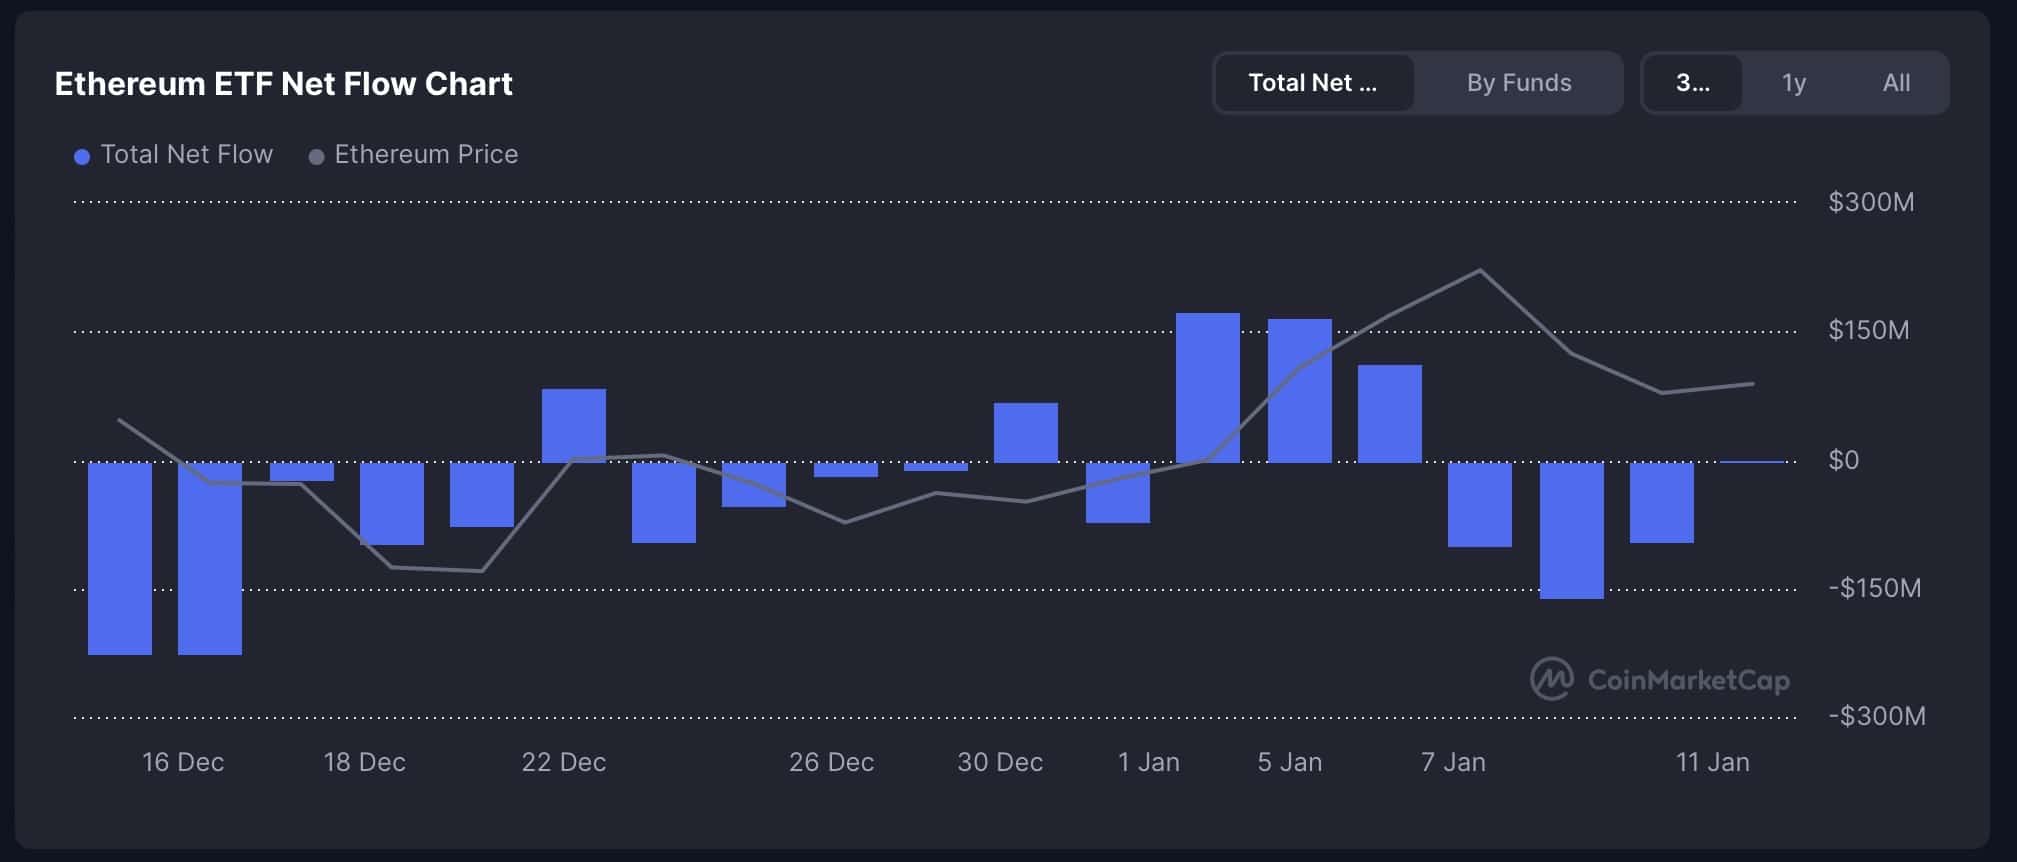Click the 16 Dec x-axis date label

[x=183, y=762]
